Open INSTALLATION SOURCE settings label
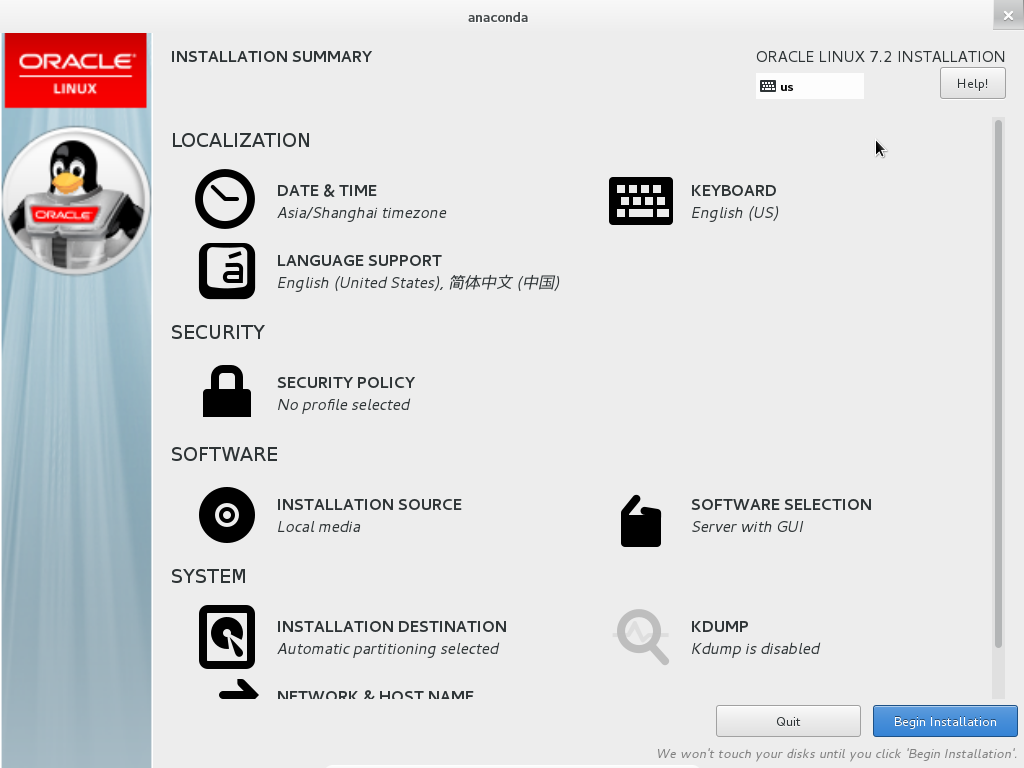The width and height of the screenshot is (1024, 768). pyautogui.click(x=369, y=505)
